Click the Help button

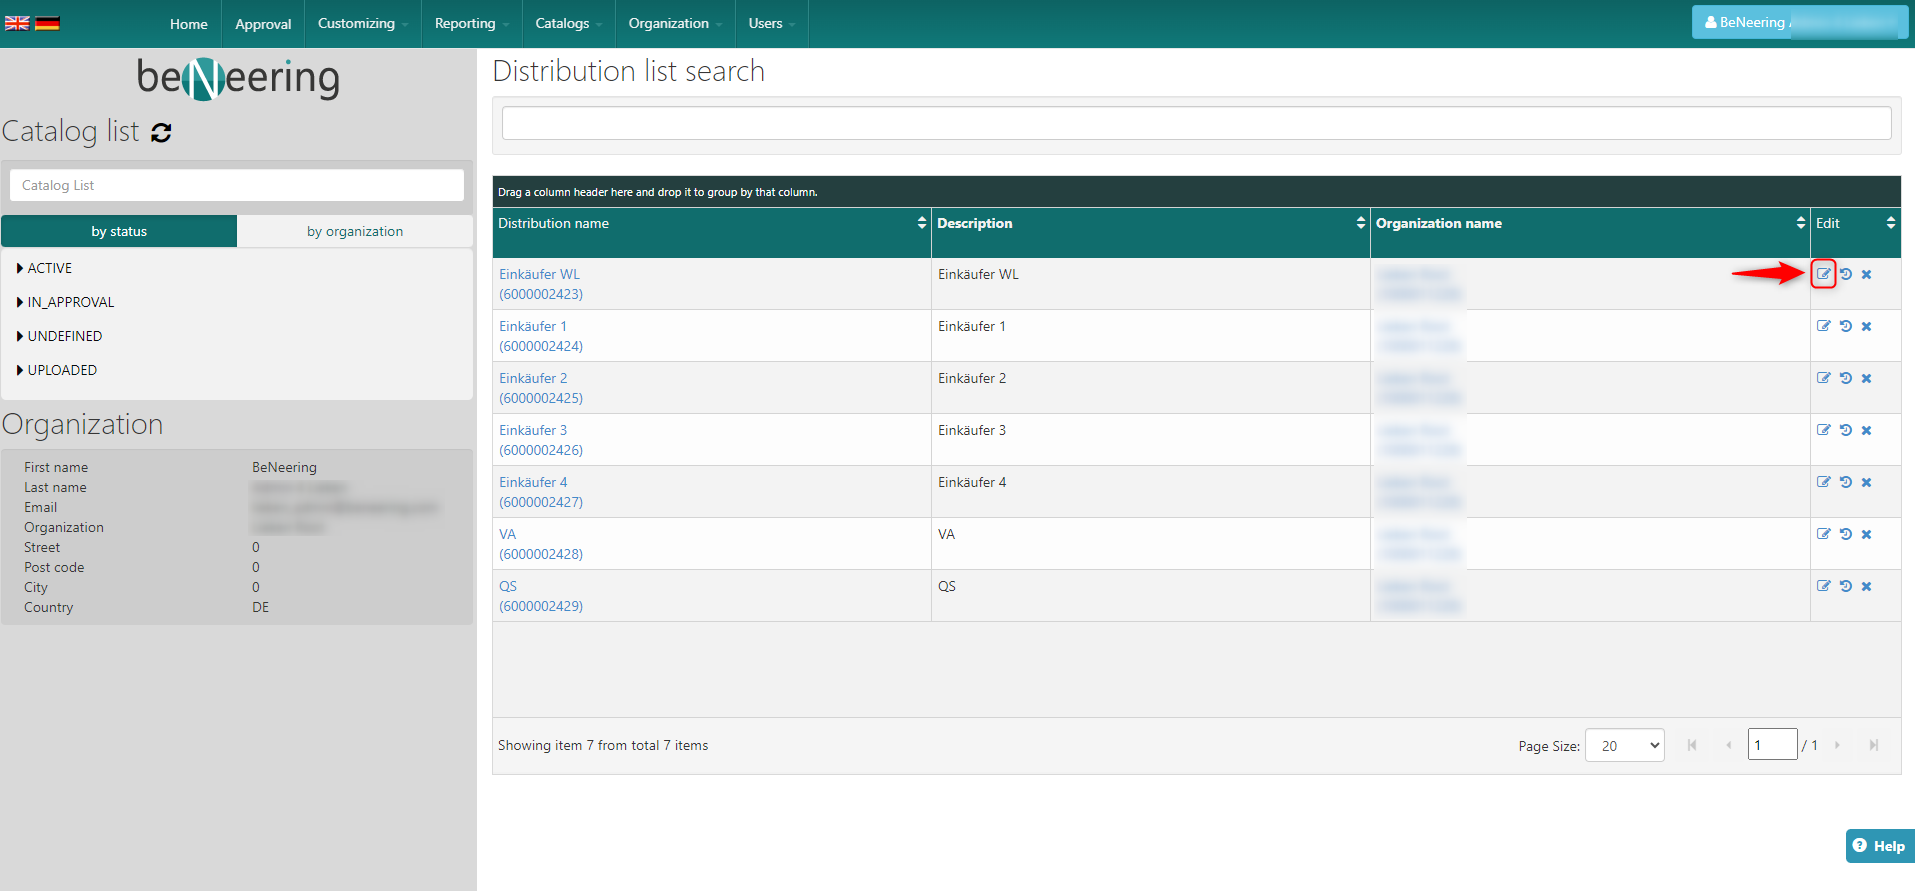pyautogui.click(x=1879, y=846)
